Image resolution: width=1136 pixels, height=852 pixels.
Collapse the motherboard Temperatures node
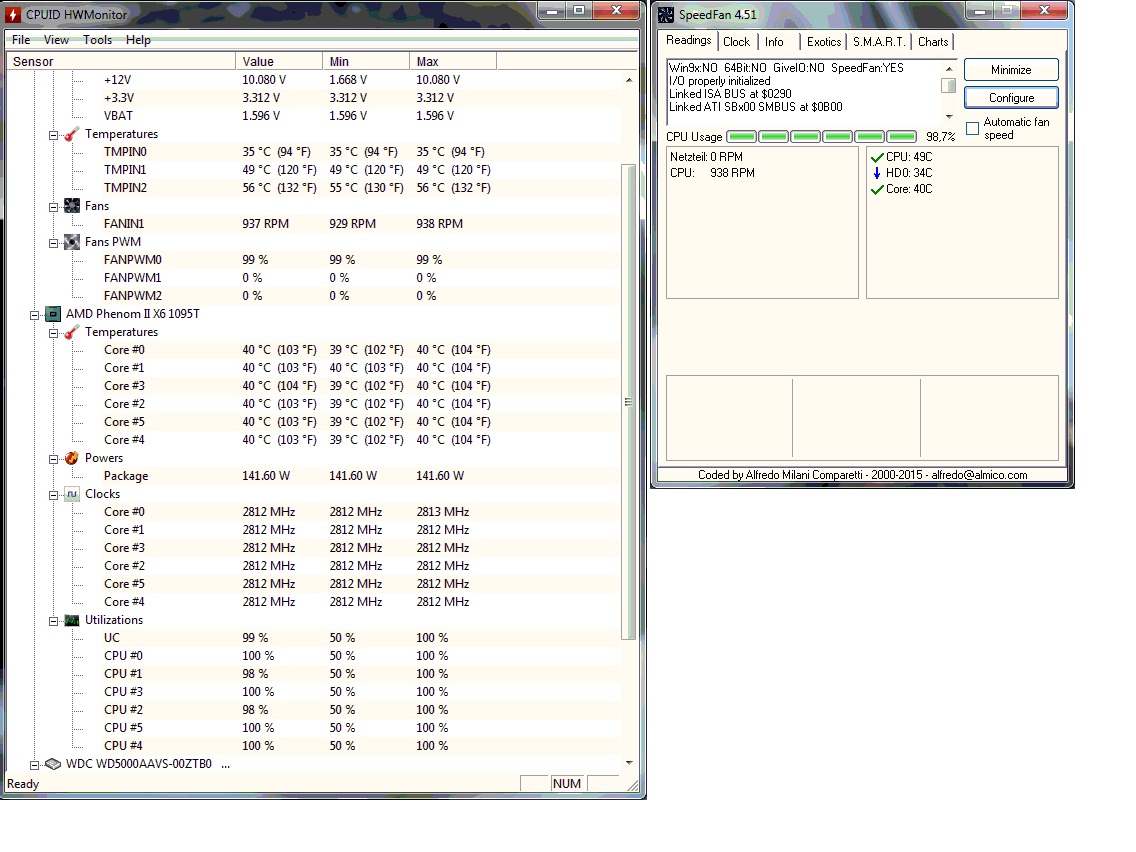pos(53,135)
